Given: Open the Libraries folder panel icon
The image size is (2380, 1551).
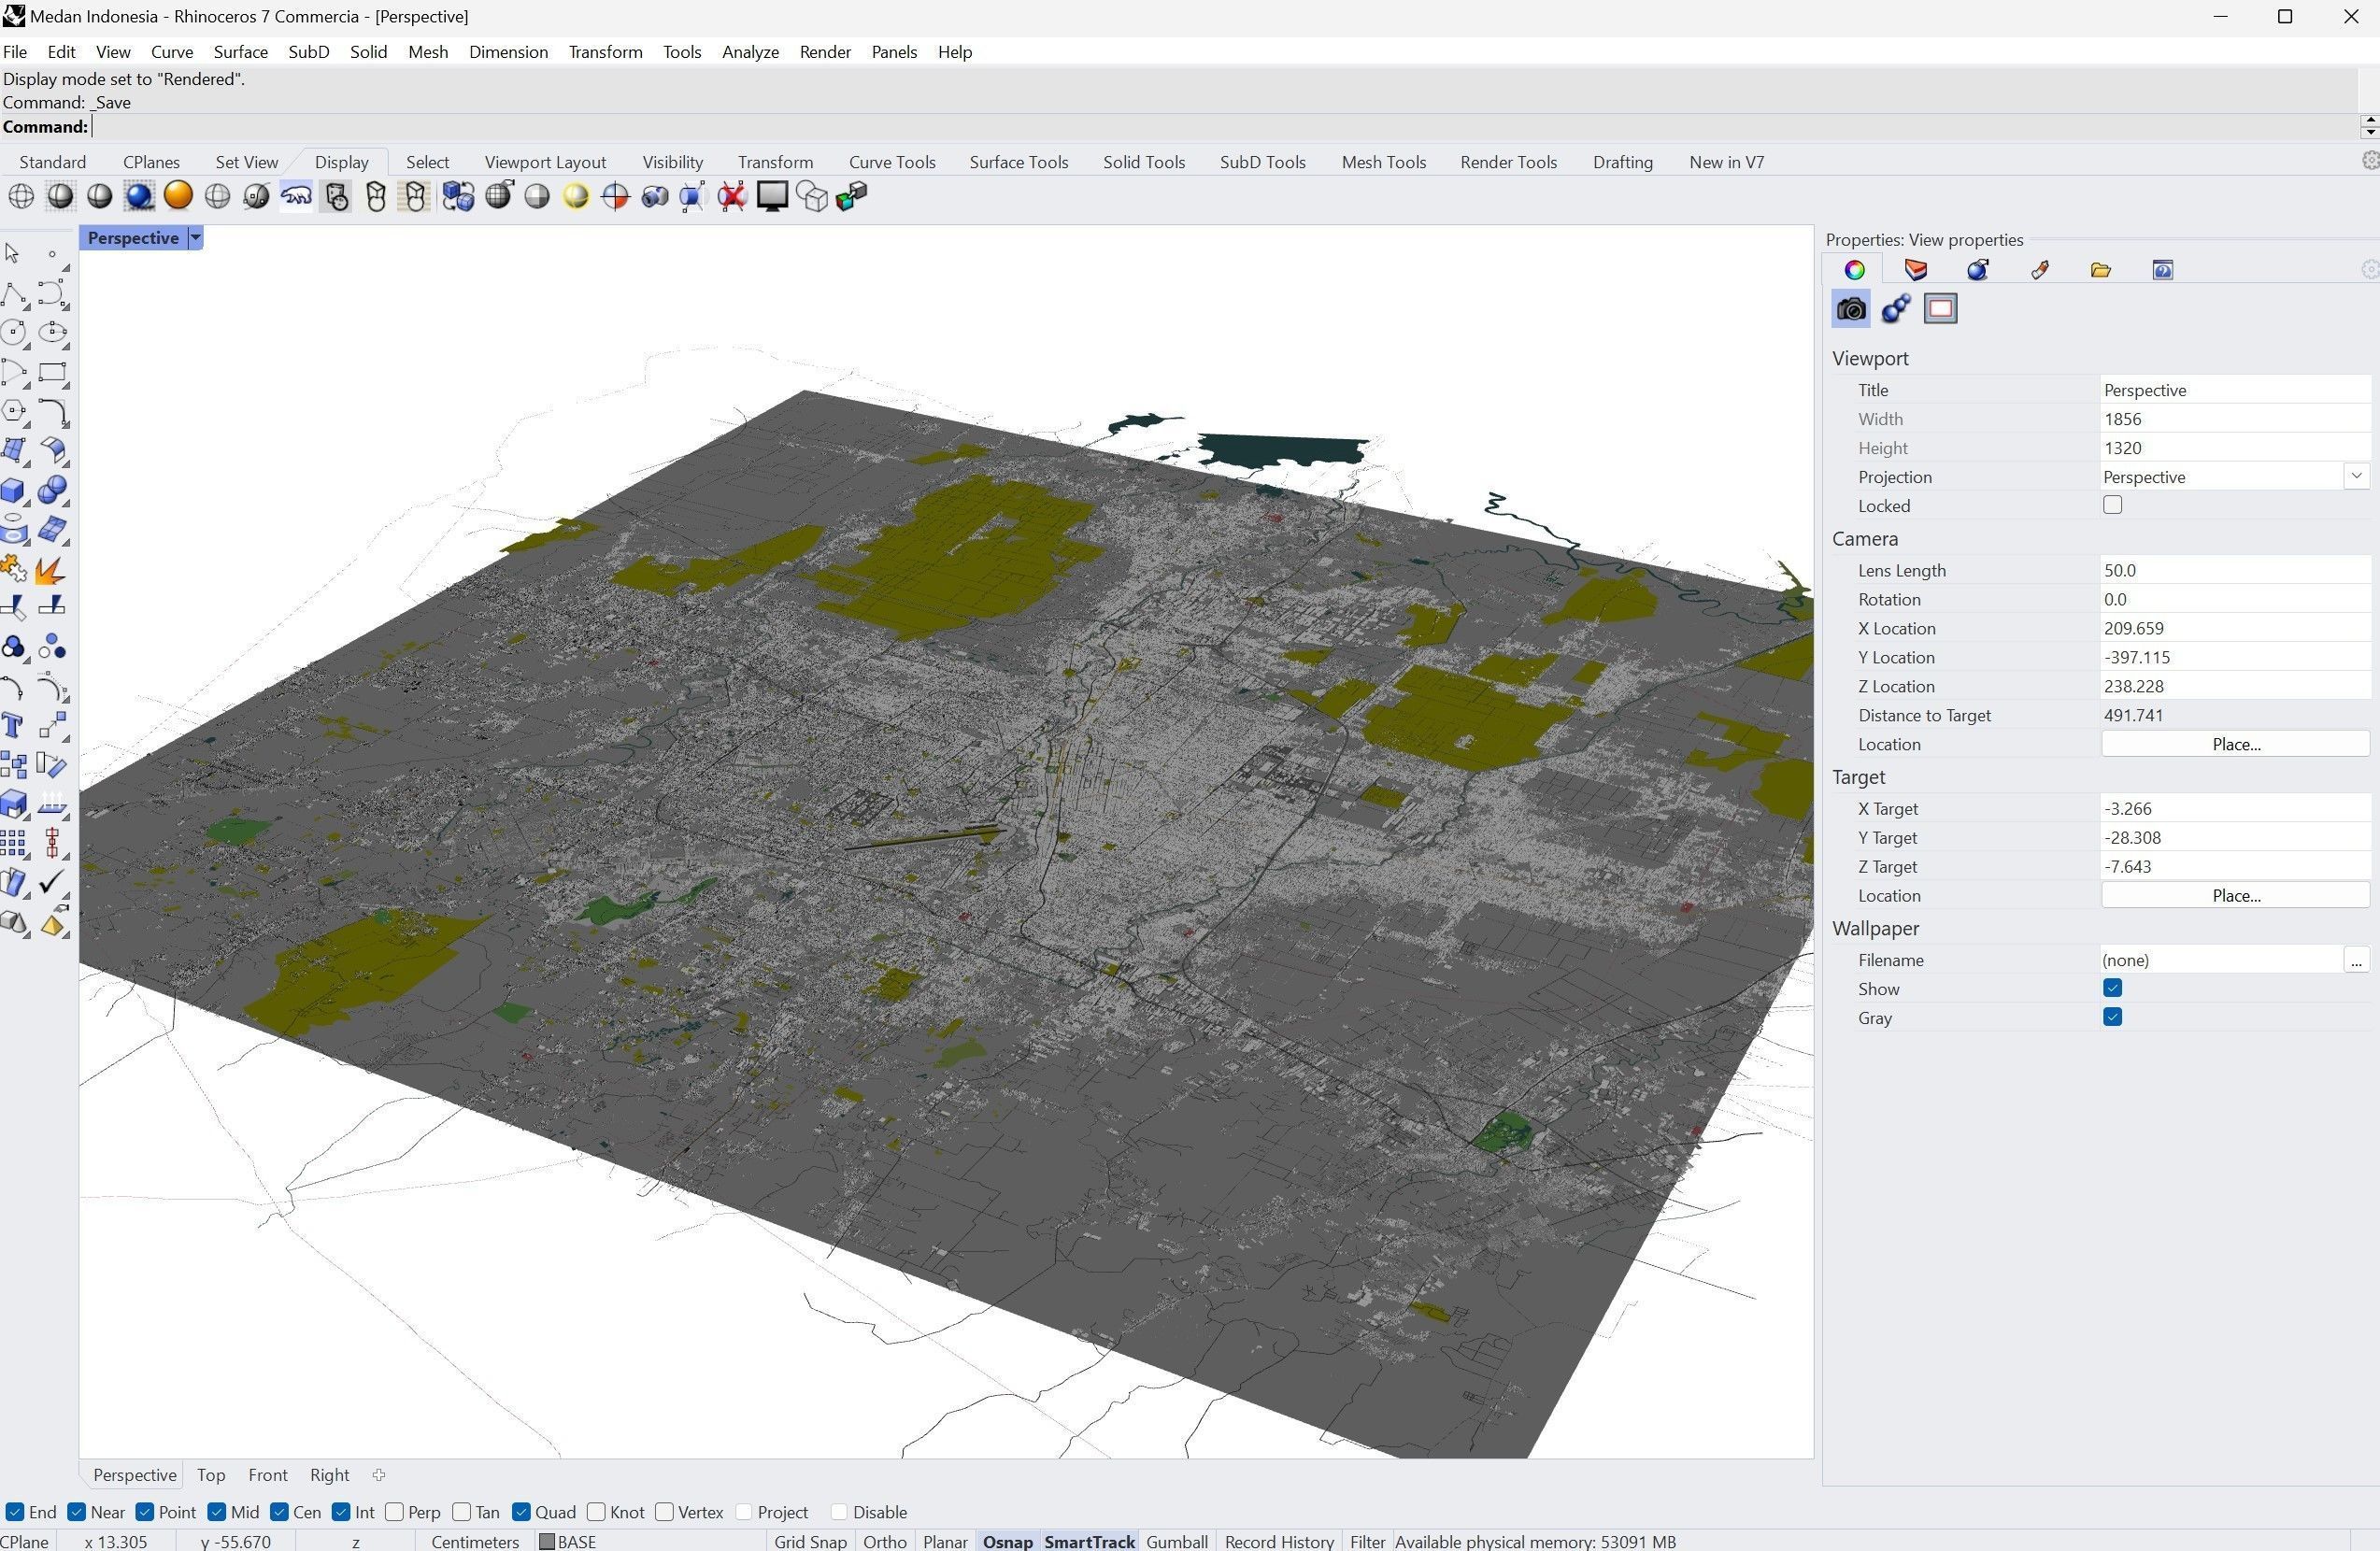Looking at the screenshot, I should tap(2100, 270).
